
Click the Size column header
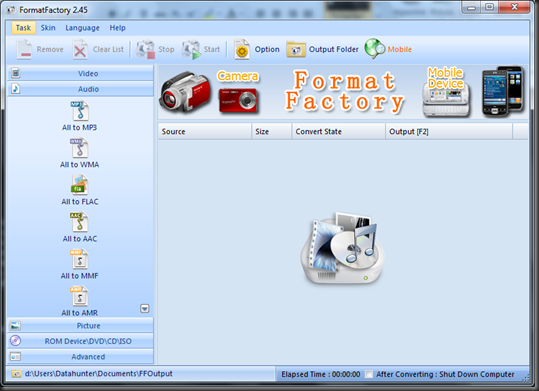click(x=272, y=131)
